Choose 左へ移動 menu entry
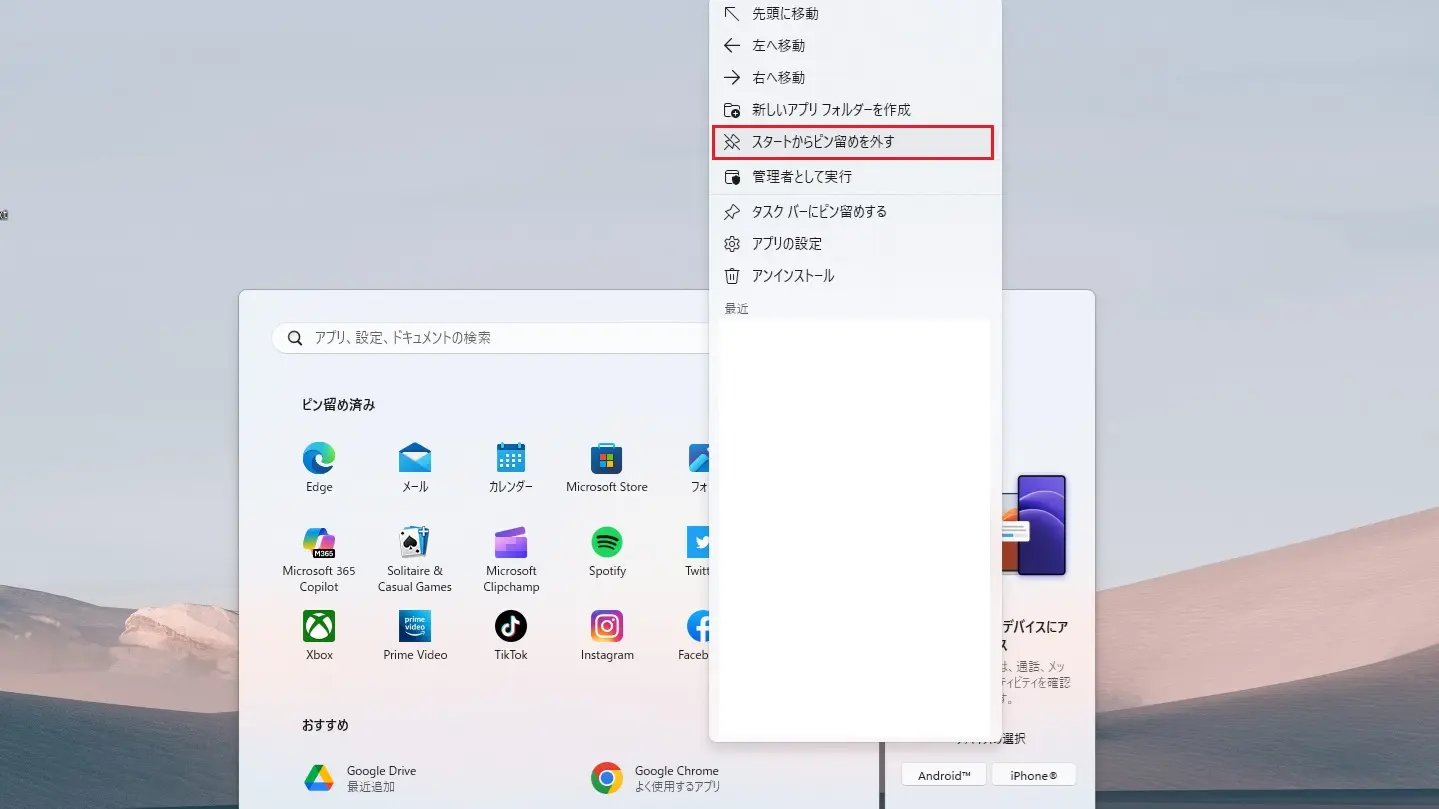The image size is (1439, 809). [x=855, y=46]
